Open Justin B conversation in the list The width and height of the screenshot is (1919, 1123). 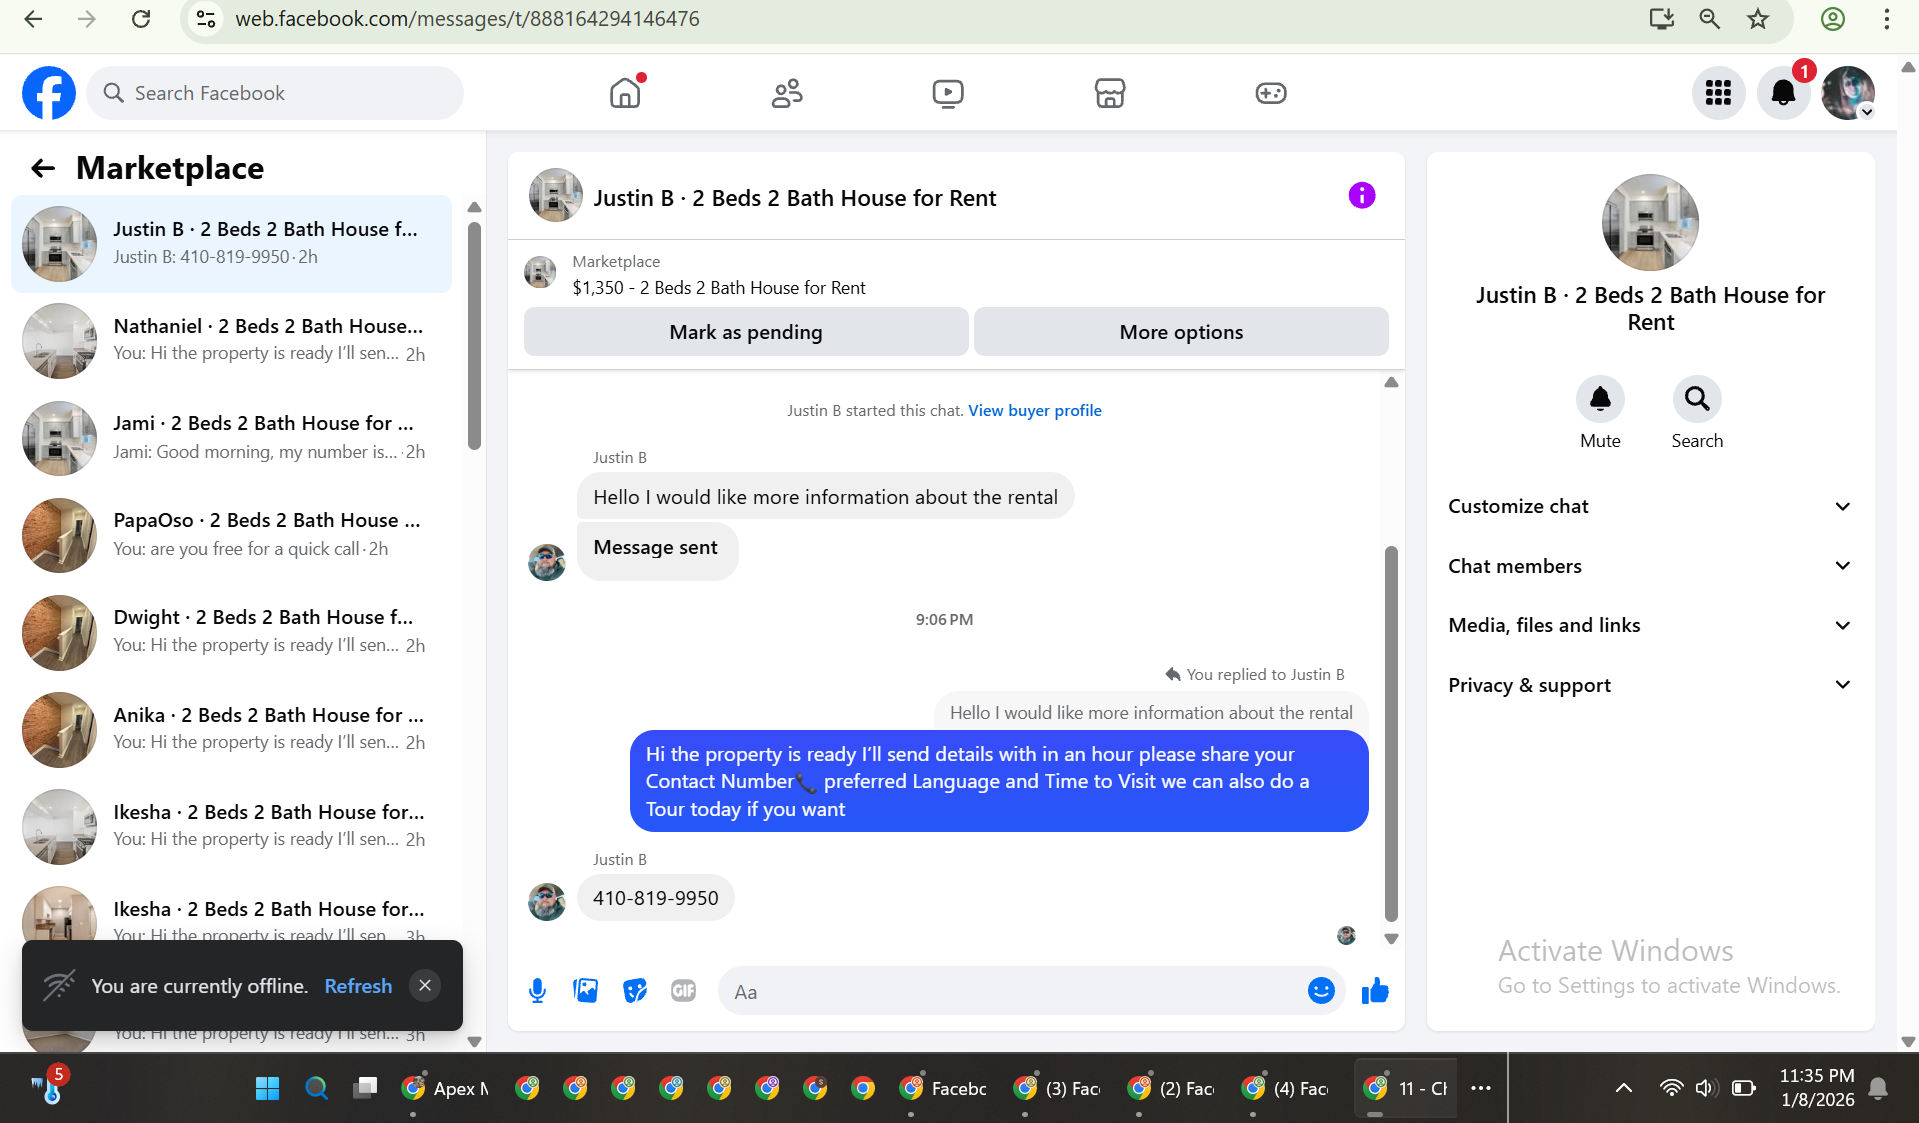click(231, 243)
